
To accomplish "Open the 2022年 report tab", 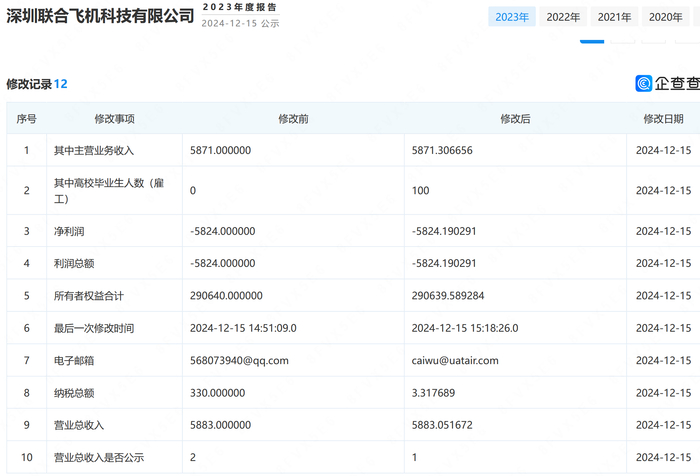I will click(563, 17).
